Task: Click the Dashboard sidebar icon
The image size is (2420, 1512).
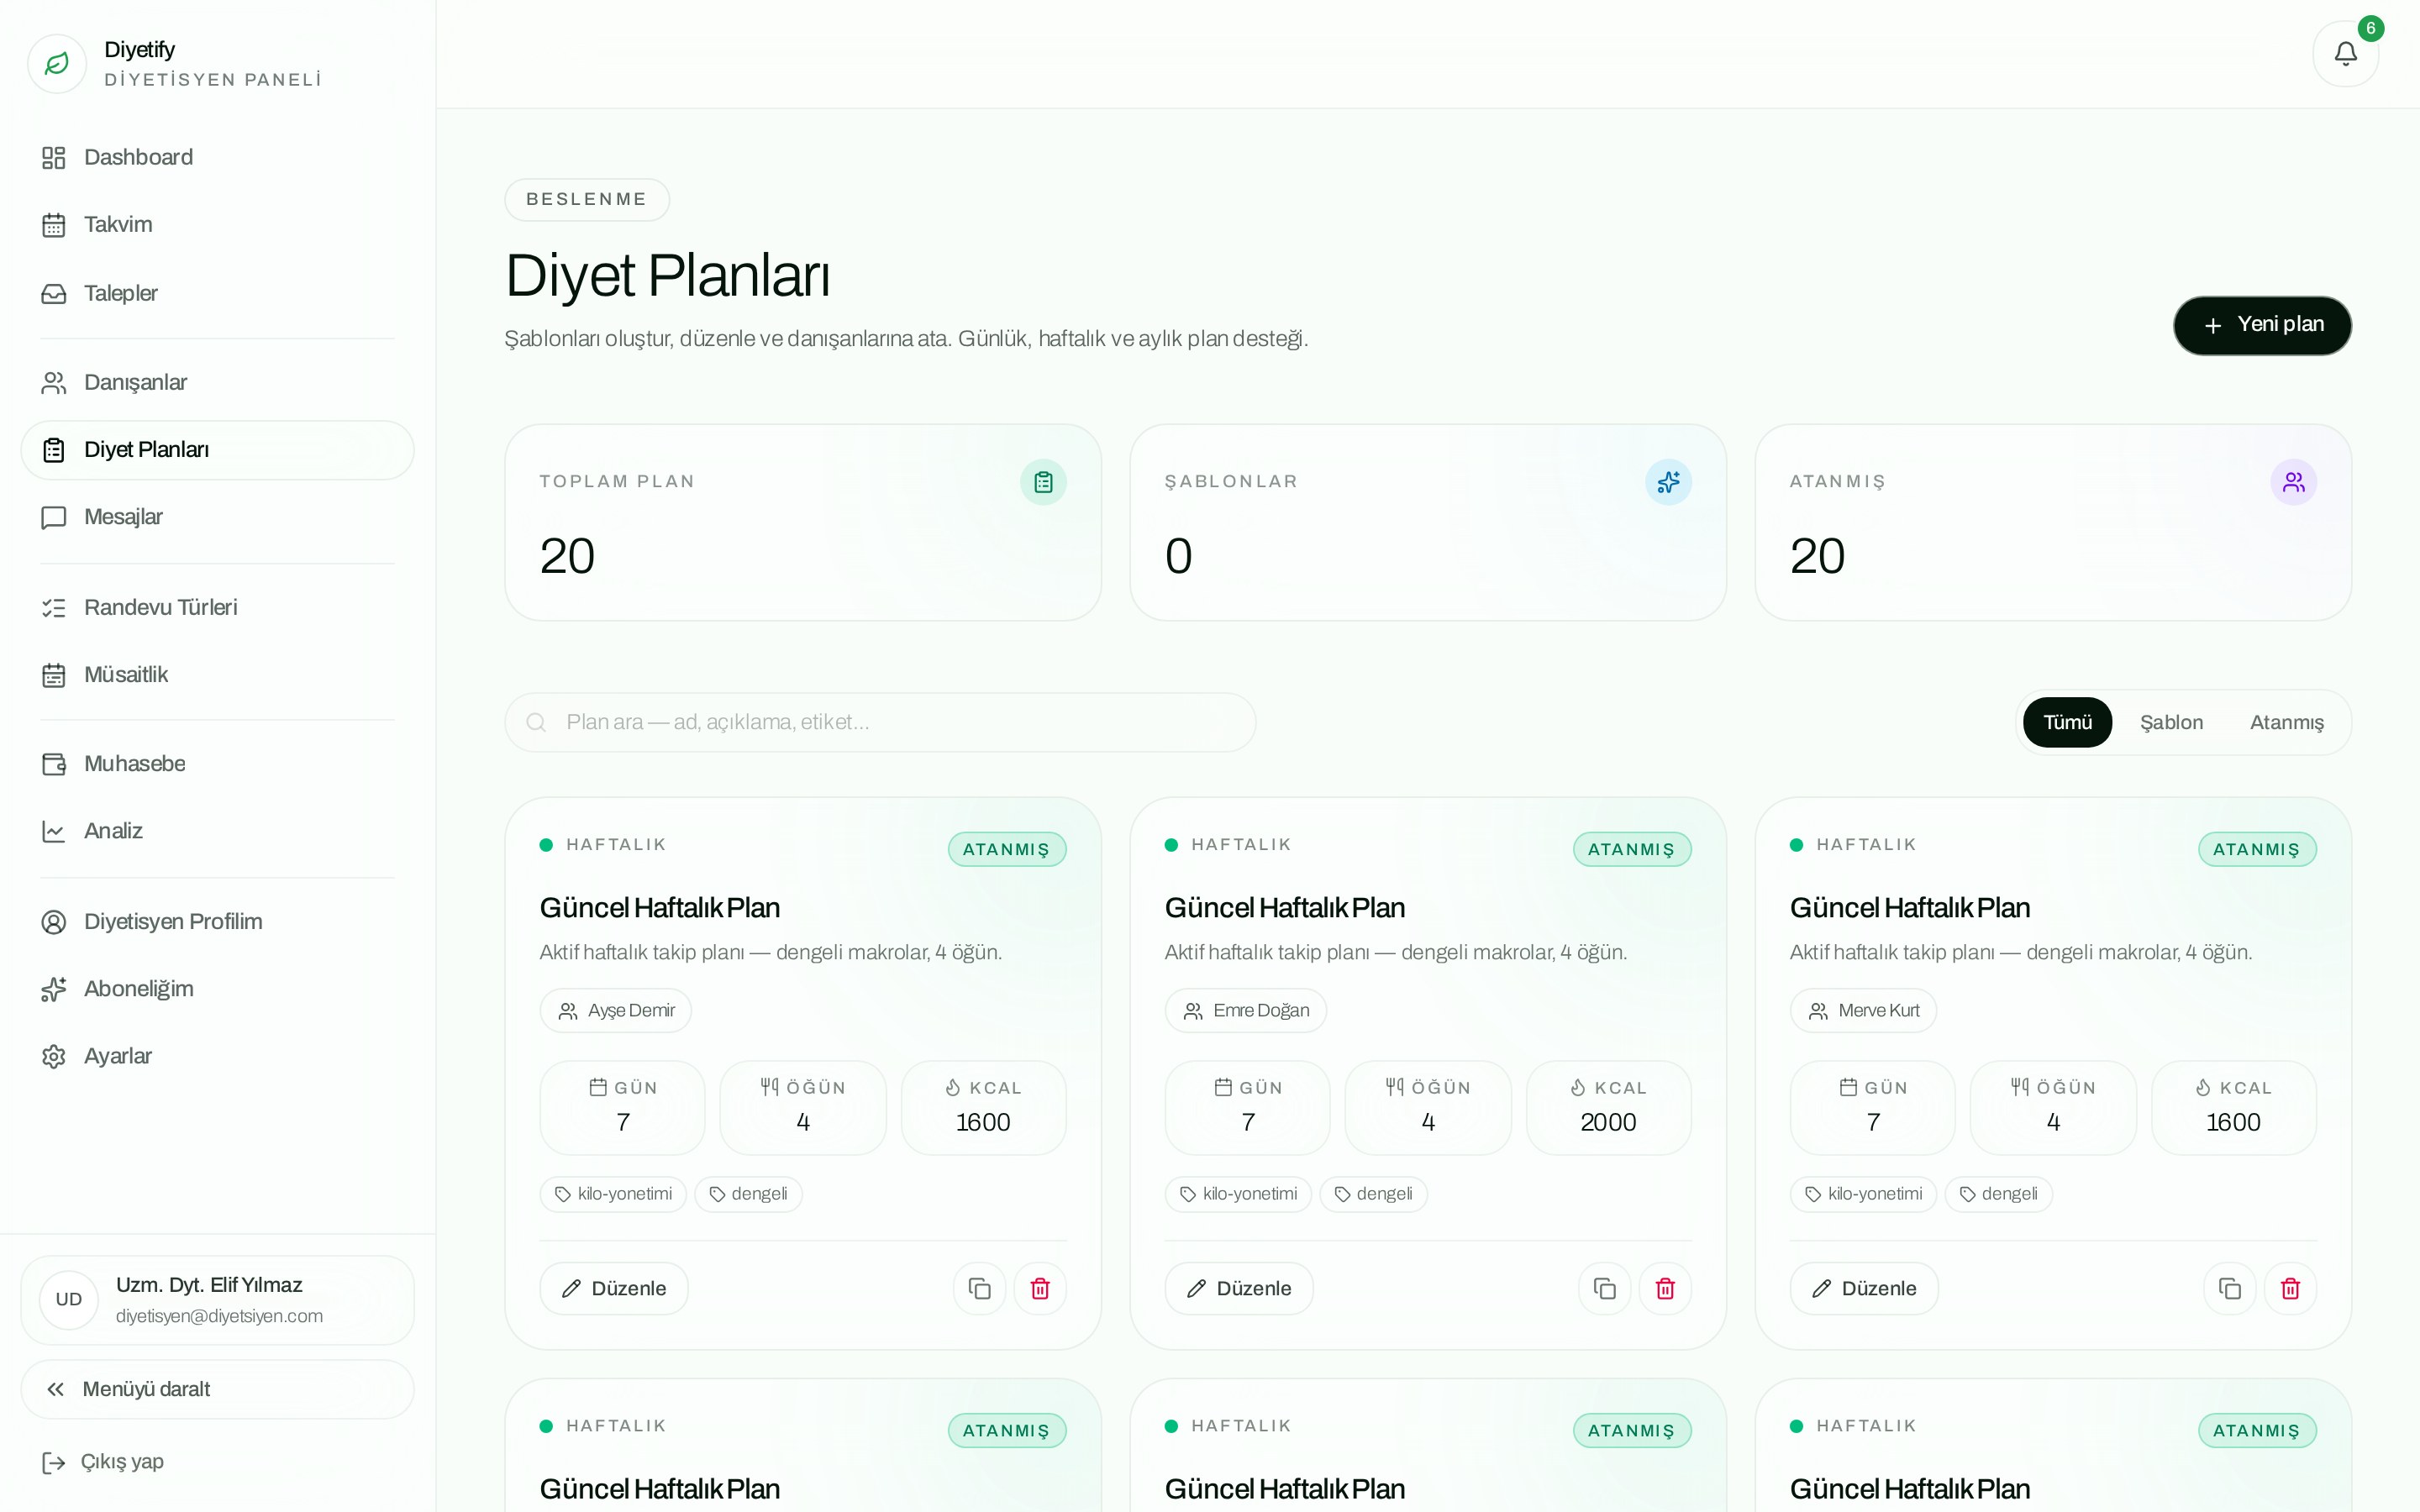Action: 54,158
